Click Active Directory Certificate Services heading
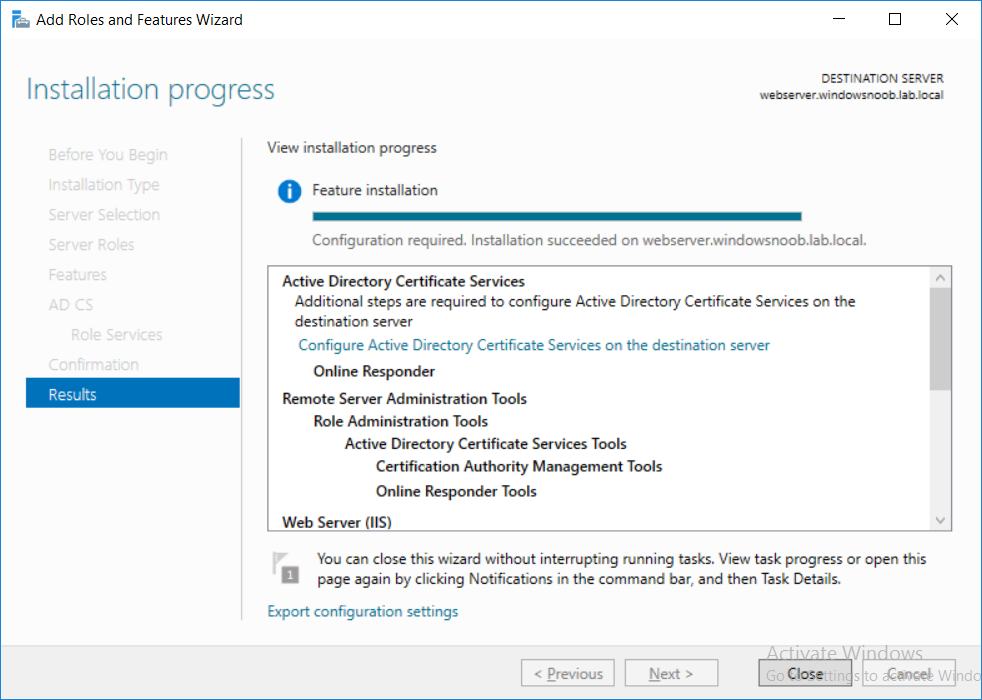 coord(403,281)
